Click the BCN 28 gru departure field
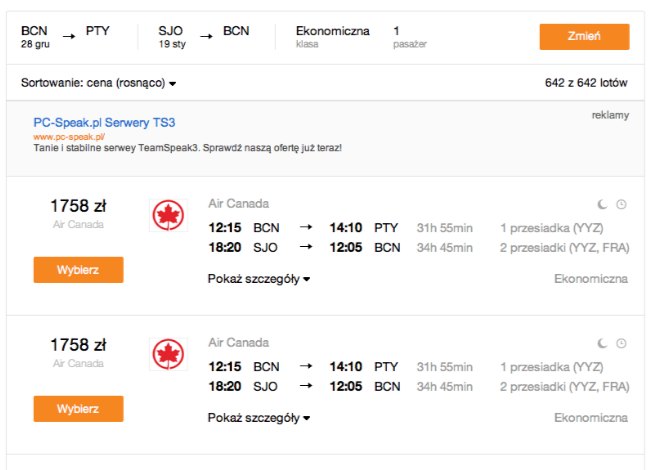The height and width of the screenshot is (470, 654). [x=35, y=37]
